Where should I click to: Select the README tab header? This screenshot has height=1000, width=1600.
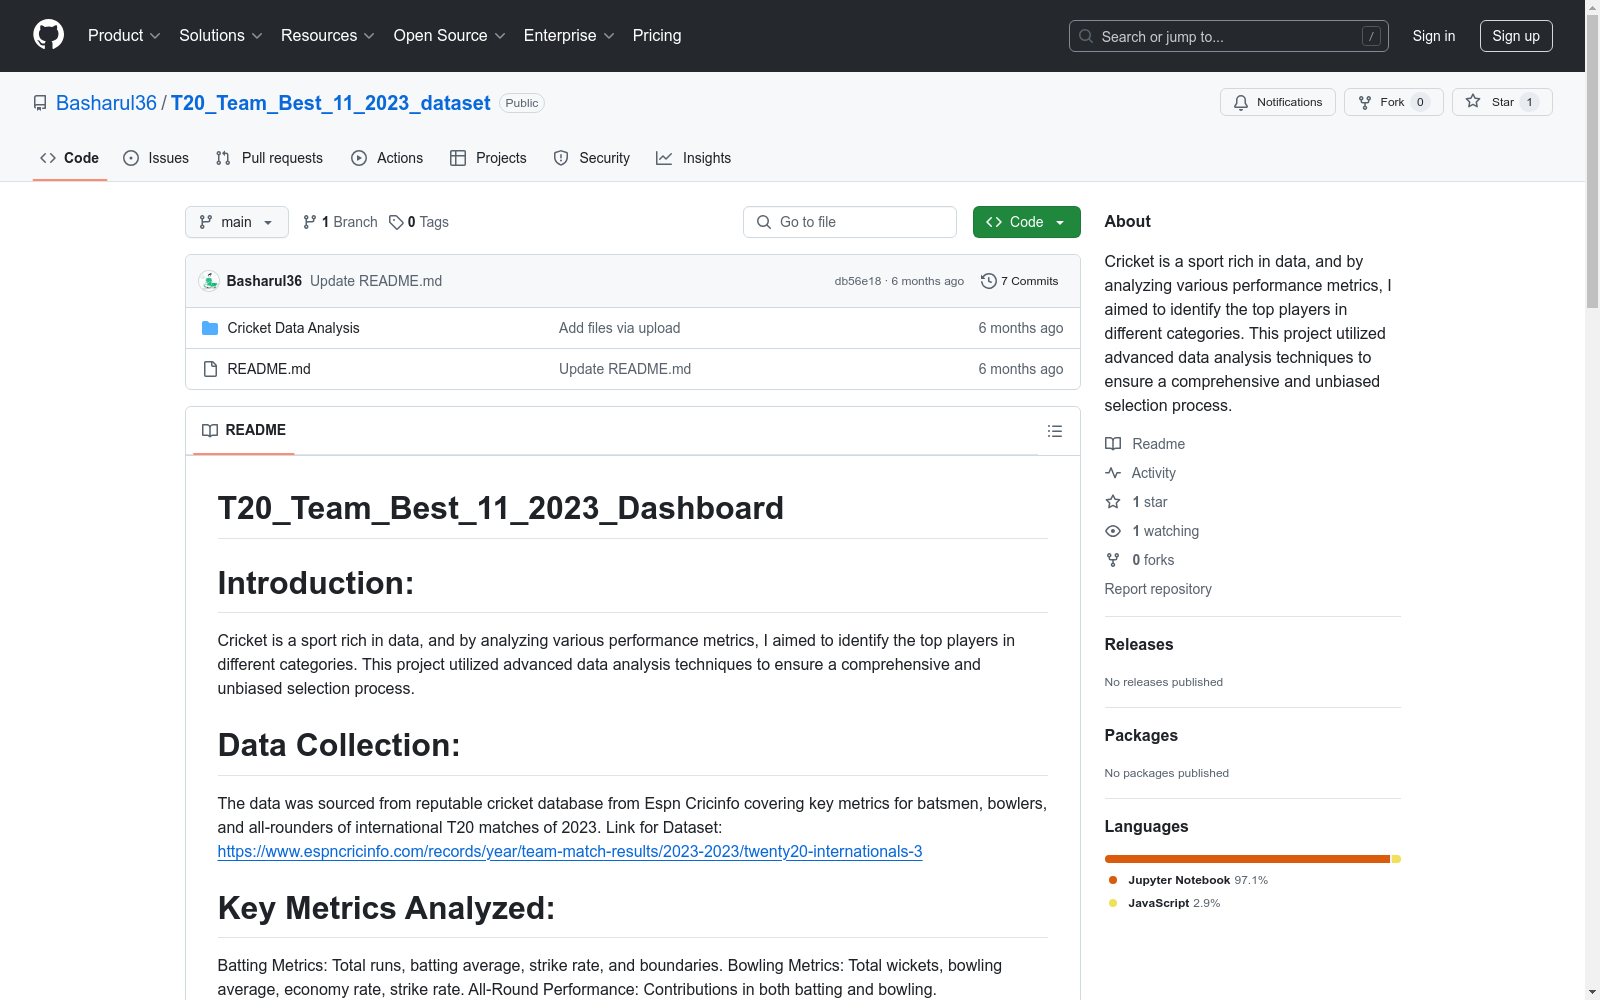[244, 430]
